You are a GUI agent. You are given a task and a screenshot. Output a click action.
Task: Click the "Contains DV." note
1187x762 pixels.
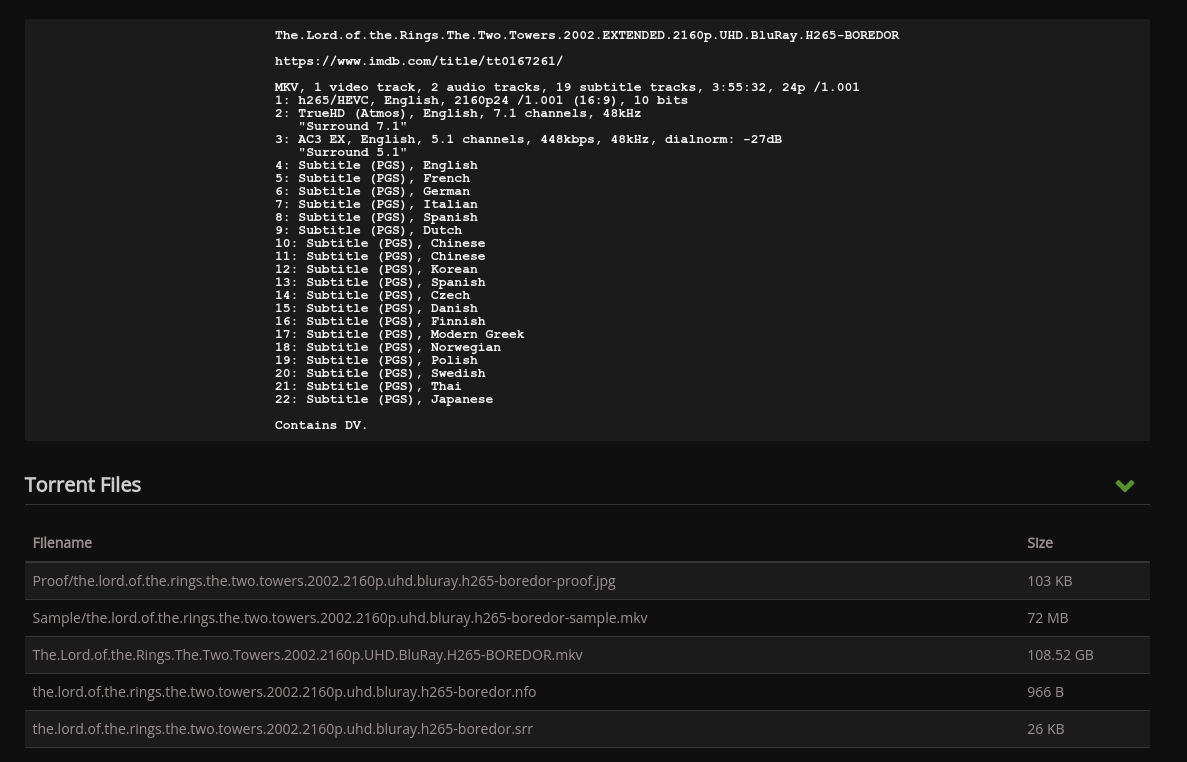pos(321,425)
